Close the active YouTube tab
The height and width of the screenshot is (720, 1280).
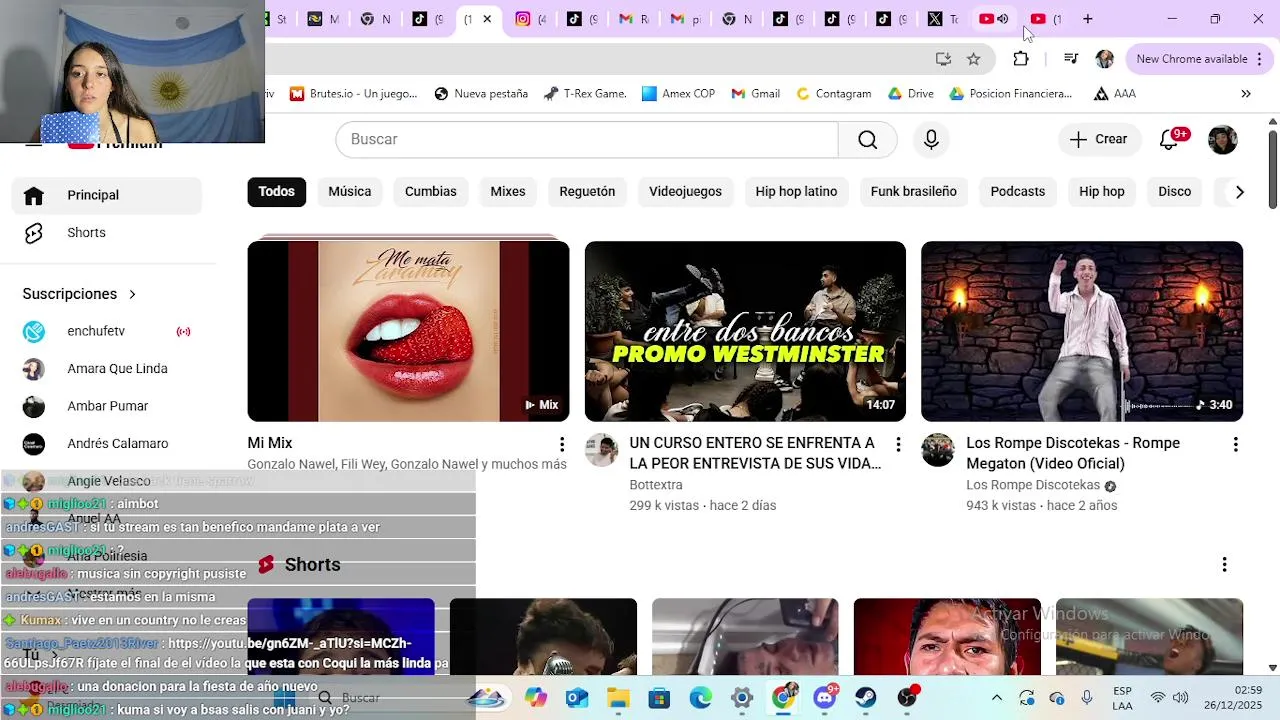pyautogui.click(x=487, y=19)
